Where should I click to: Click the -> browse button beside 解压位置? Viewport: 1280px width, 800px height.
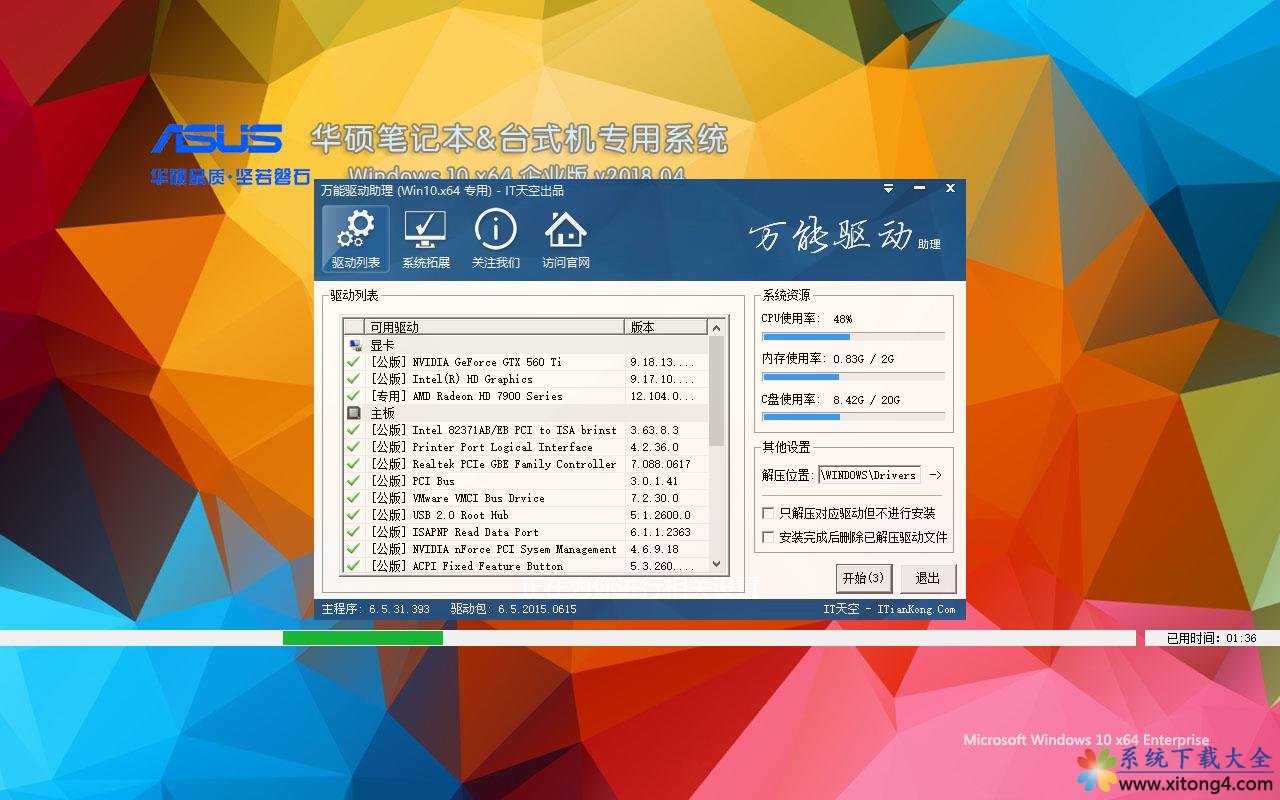click(x=935, y=475)
